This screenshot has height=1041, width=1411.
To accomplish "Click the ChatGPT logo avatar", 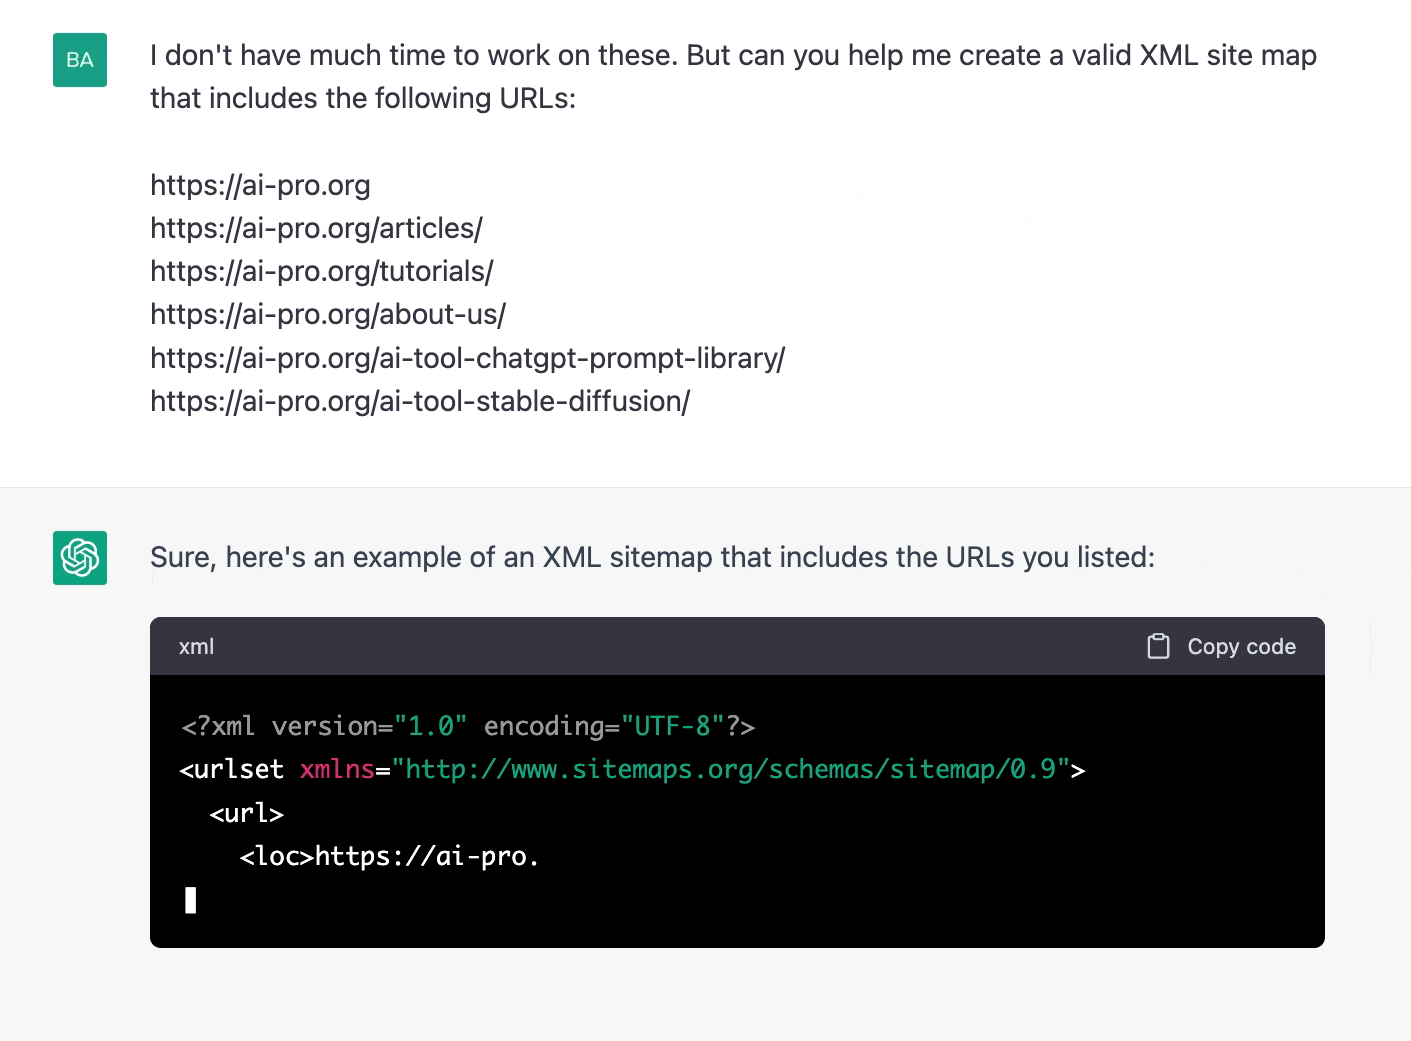I will point(80,558).
